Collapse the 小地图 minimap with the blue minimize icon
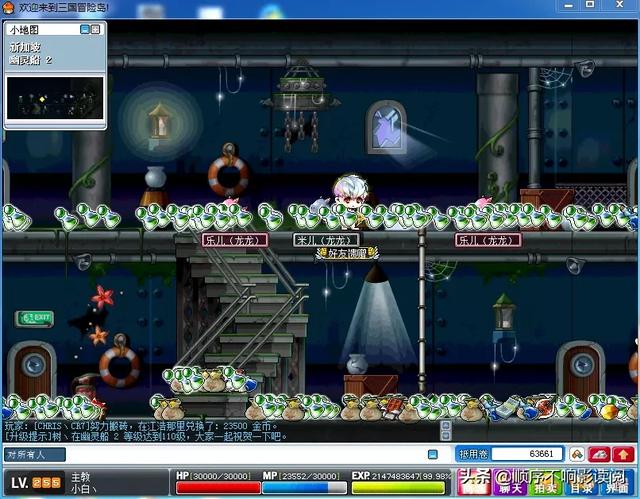The width and height of the screenshot is (640, 499). coord(84,29)
